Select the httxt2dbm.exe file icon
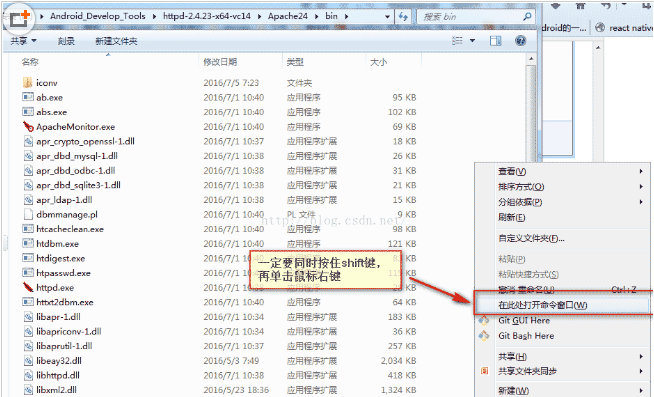Viewport: 654px width, 397px height. pos(28,302)
